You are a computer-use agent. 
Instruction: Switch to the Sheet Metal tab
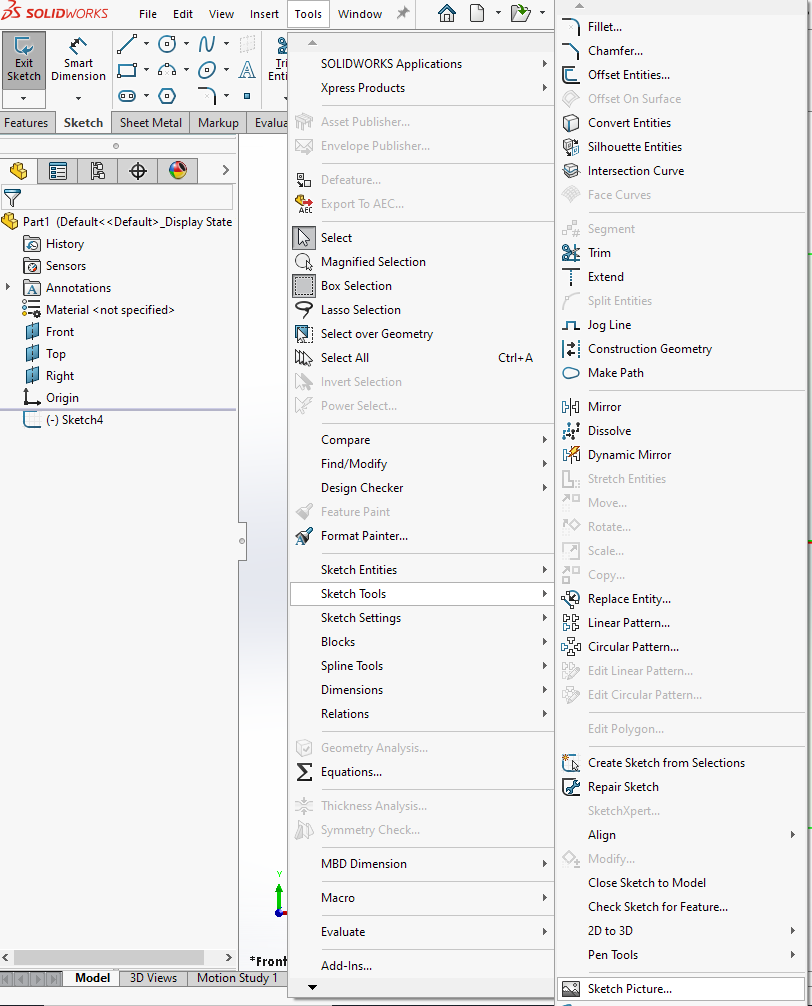[x=151, y=123]
